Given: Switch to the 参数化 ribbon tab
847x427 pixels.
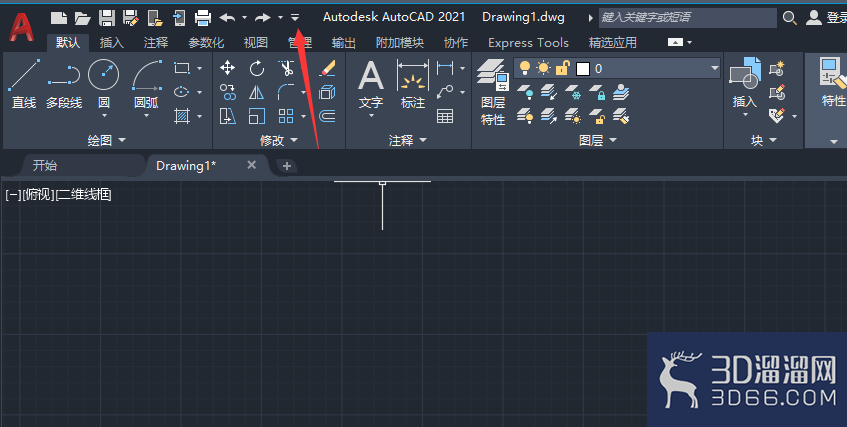Looking at the screenshot, I should (206, 42).
